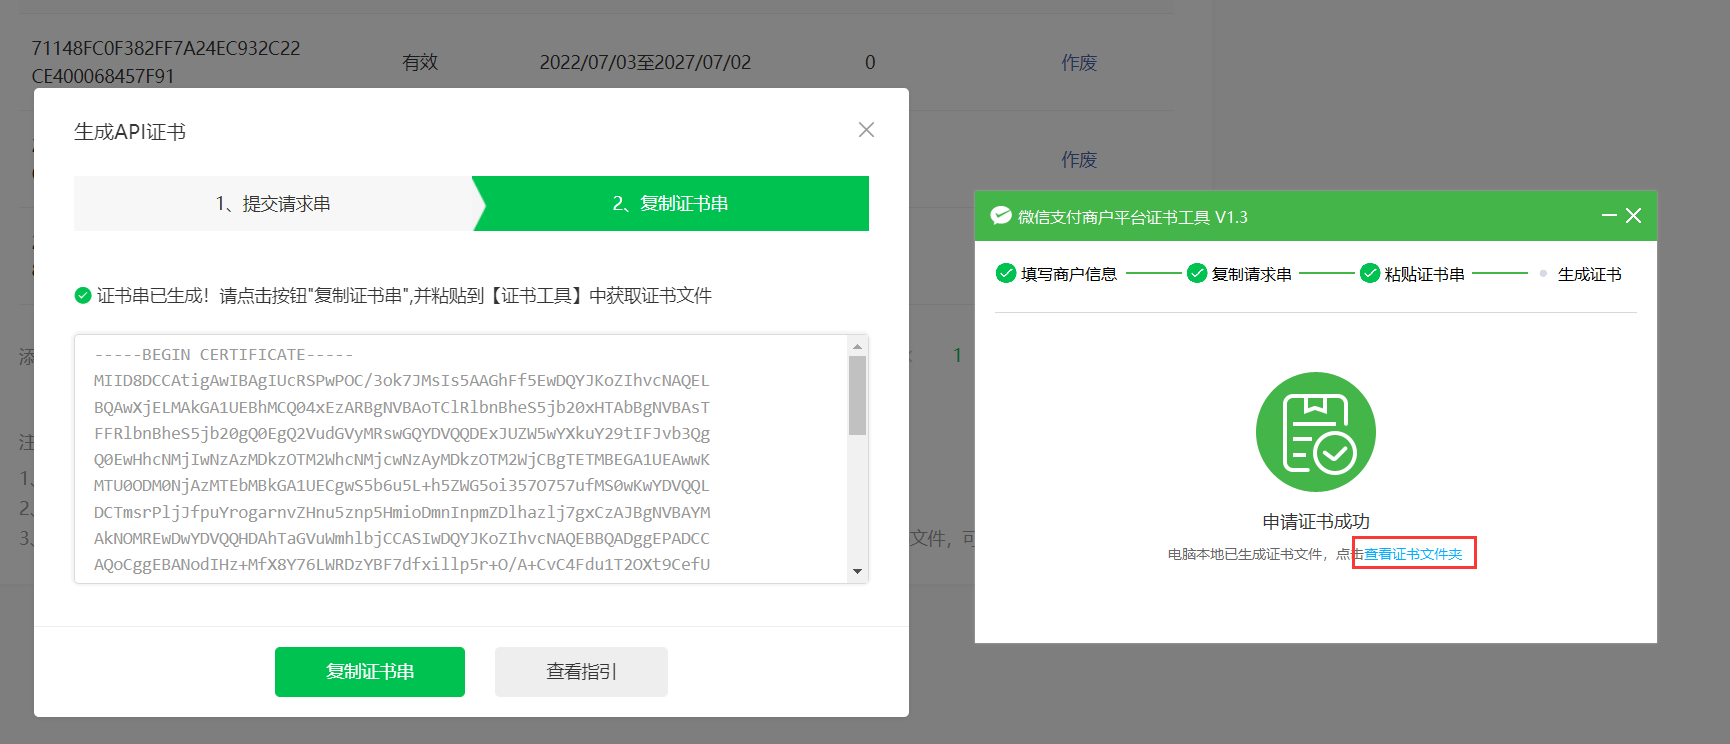This screenshot has width=1730, height=744.
Task: Click the 申请证书成功 message text
Action: point(1316,522)
